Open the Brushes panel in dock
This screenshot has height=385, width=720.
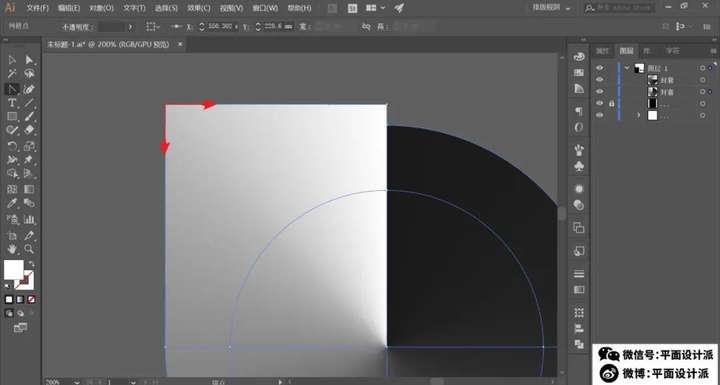click(579, 149)
